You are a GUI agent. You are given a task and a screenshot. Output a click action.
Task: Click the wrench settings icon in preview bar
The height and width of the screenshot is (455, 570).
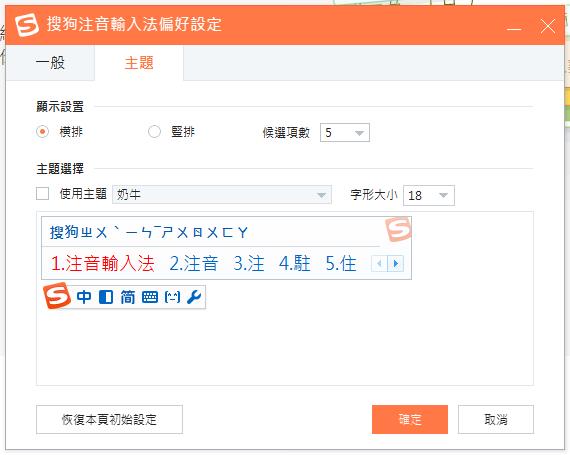(194, 297)
